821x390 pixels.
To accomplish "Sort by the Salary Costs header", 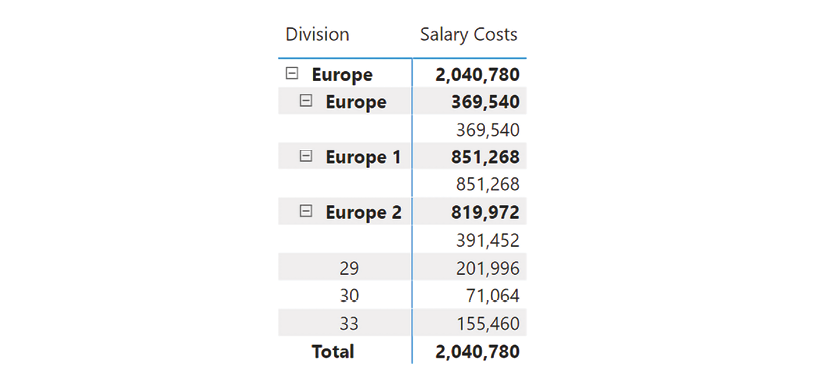I will (469, 35).
